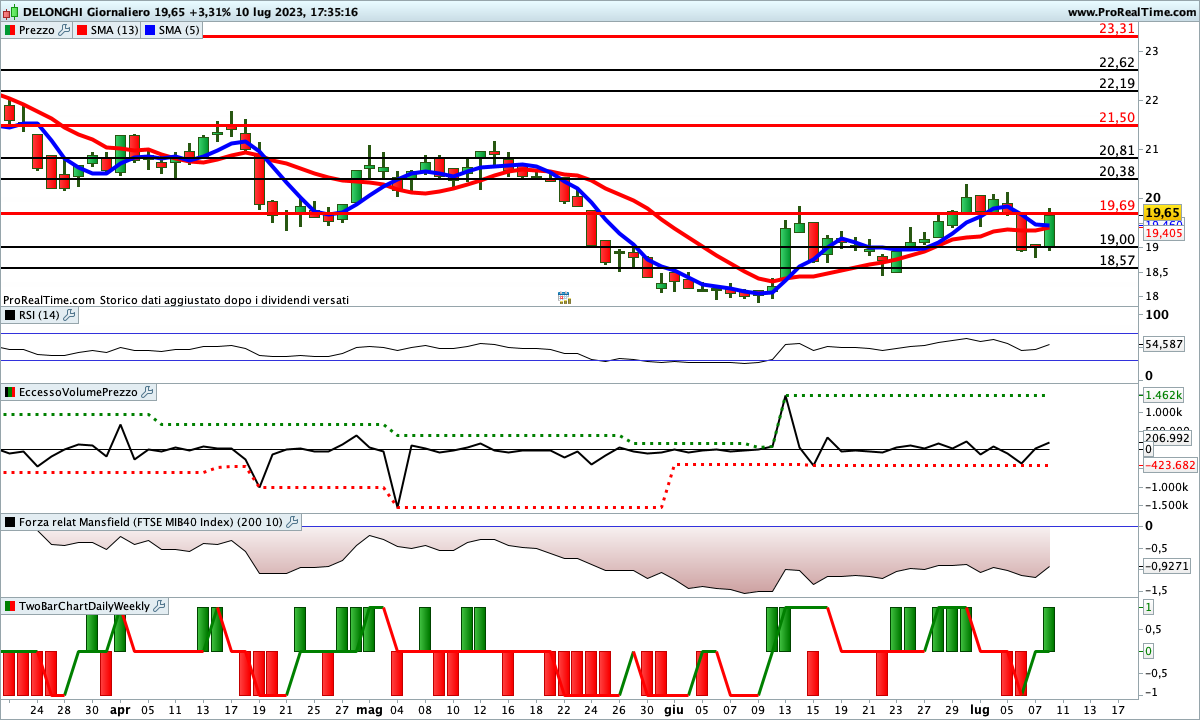Open RSI (14) settings wrench icon
This screenshot has width=1200, height=720.
tap(69, 315)
